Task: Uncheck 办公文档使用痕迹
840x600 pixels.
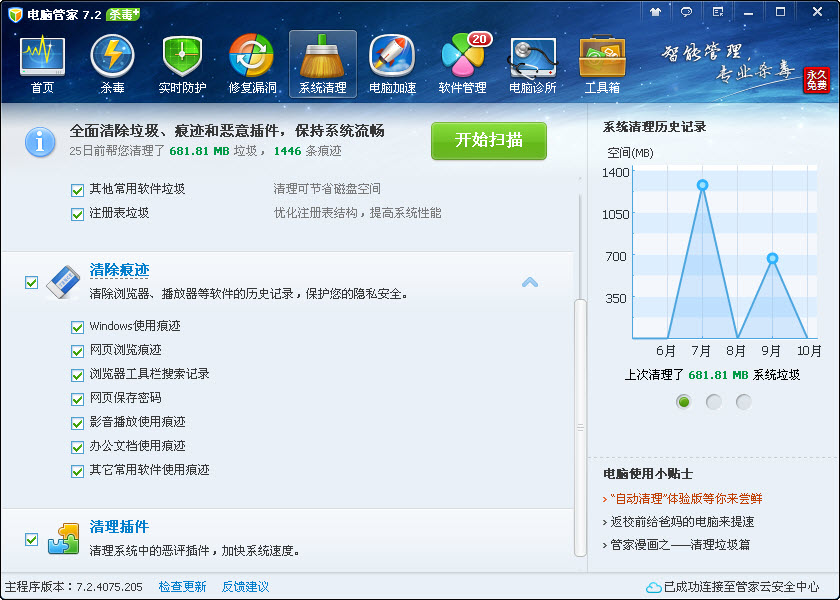Action: click(77, 447)
